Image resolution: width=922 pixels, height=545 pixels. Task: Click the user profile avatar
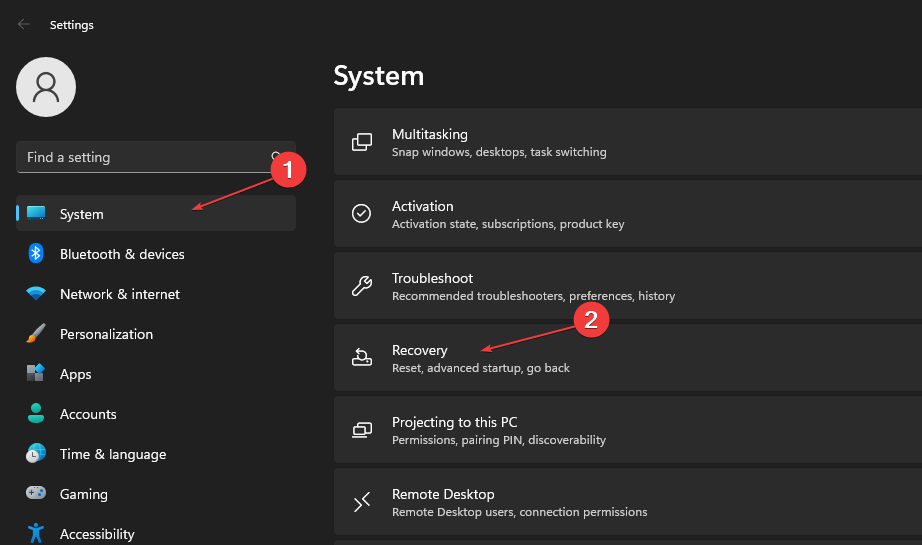(x=46, y=87)
